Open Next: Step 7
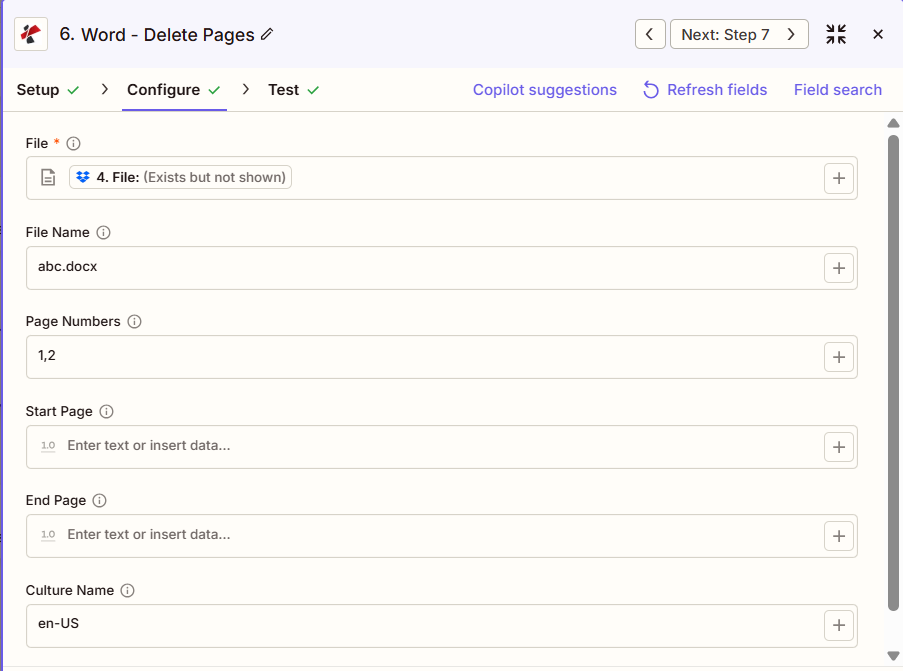Viewport: 903px width, 671px height. pos(739,35)
